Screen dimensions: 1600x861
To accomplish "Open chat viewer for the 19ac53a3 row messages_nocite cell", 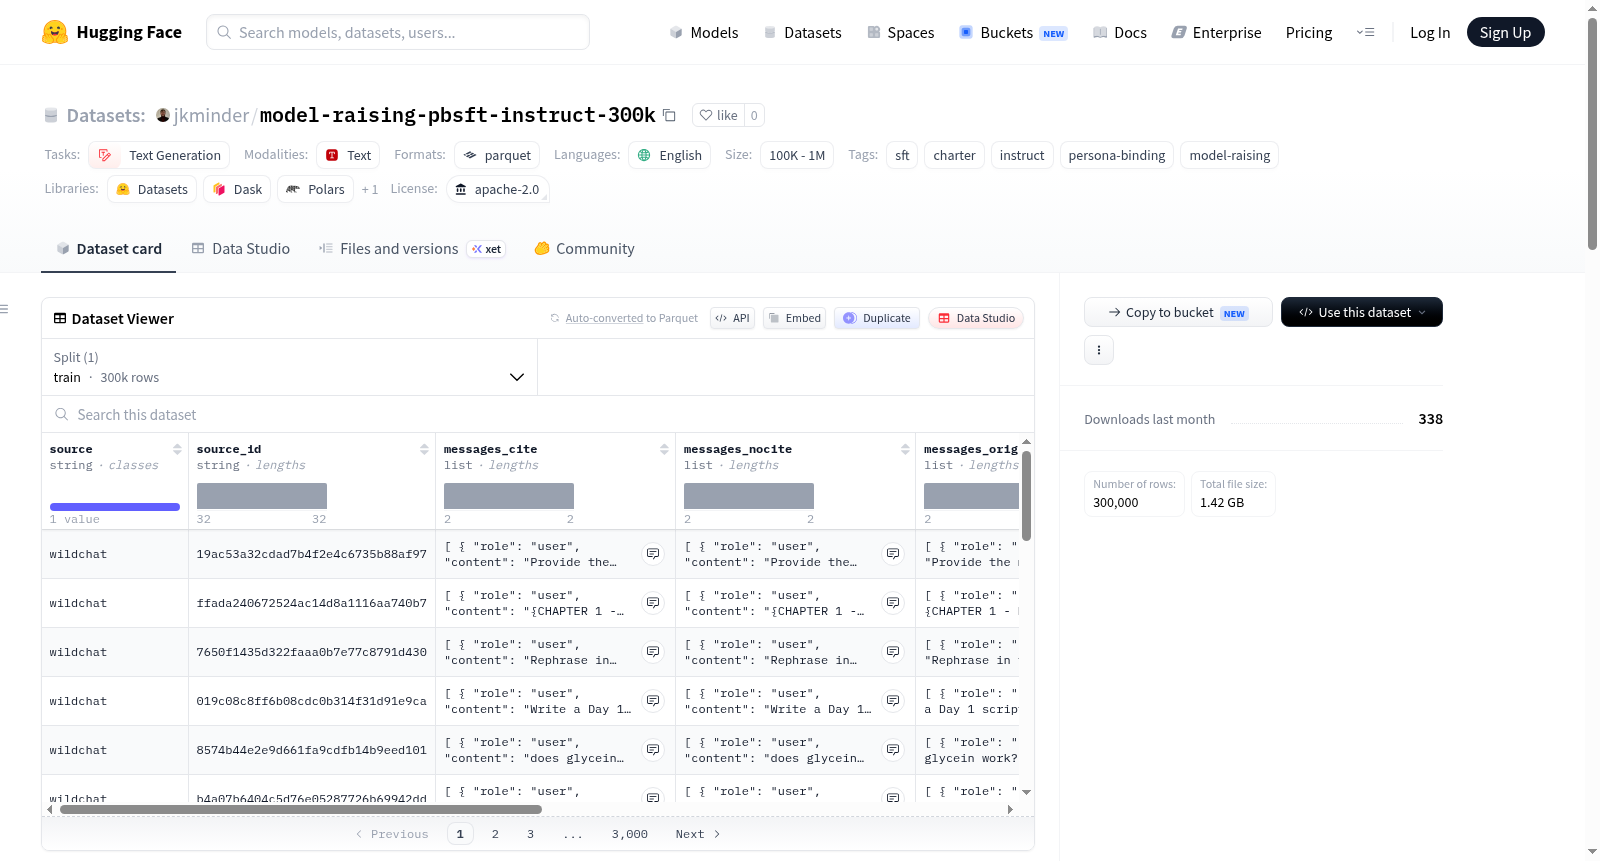I will click(893, 554).
